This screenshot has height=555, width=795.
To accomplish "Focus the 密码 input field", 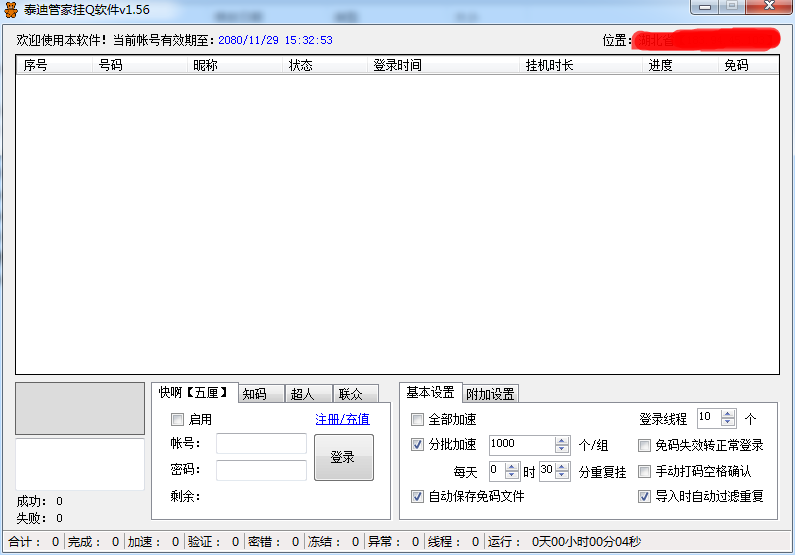I will tap(261, 470).
